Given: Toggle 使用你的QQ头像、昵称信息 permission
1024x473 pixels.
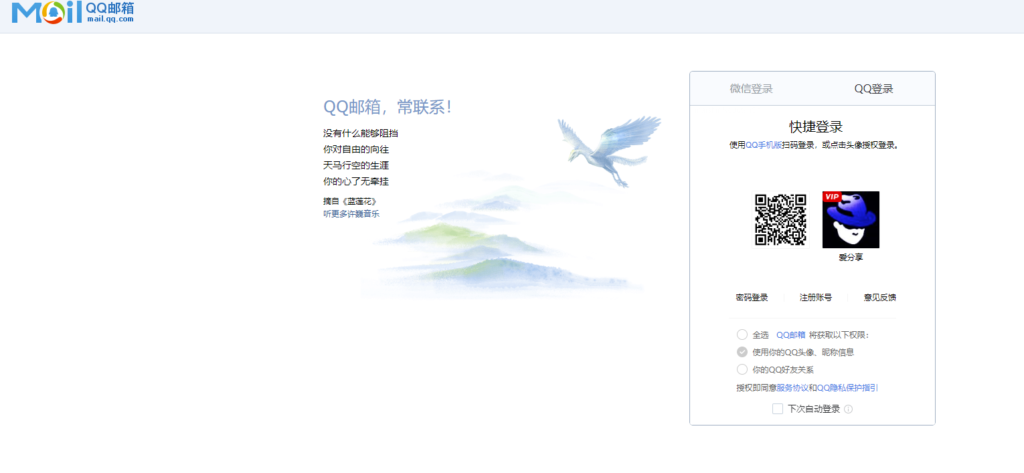Looking at the screenshot, I should [x=742, y=351].
